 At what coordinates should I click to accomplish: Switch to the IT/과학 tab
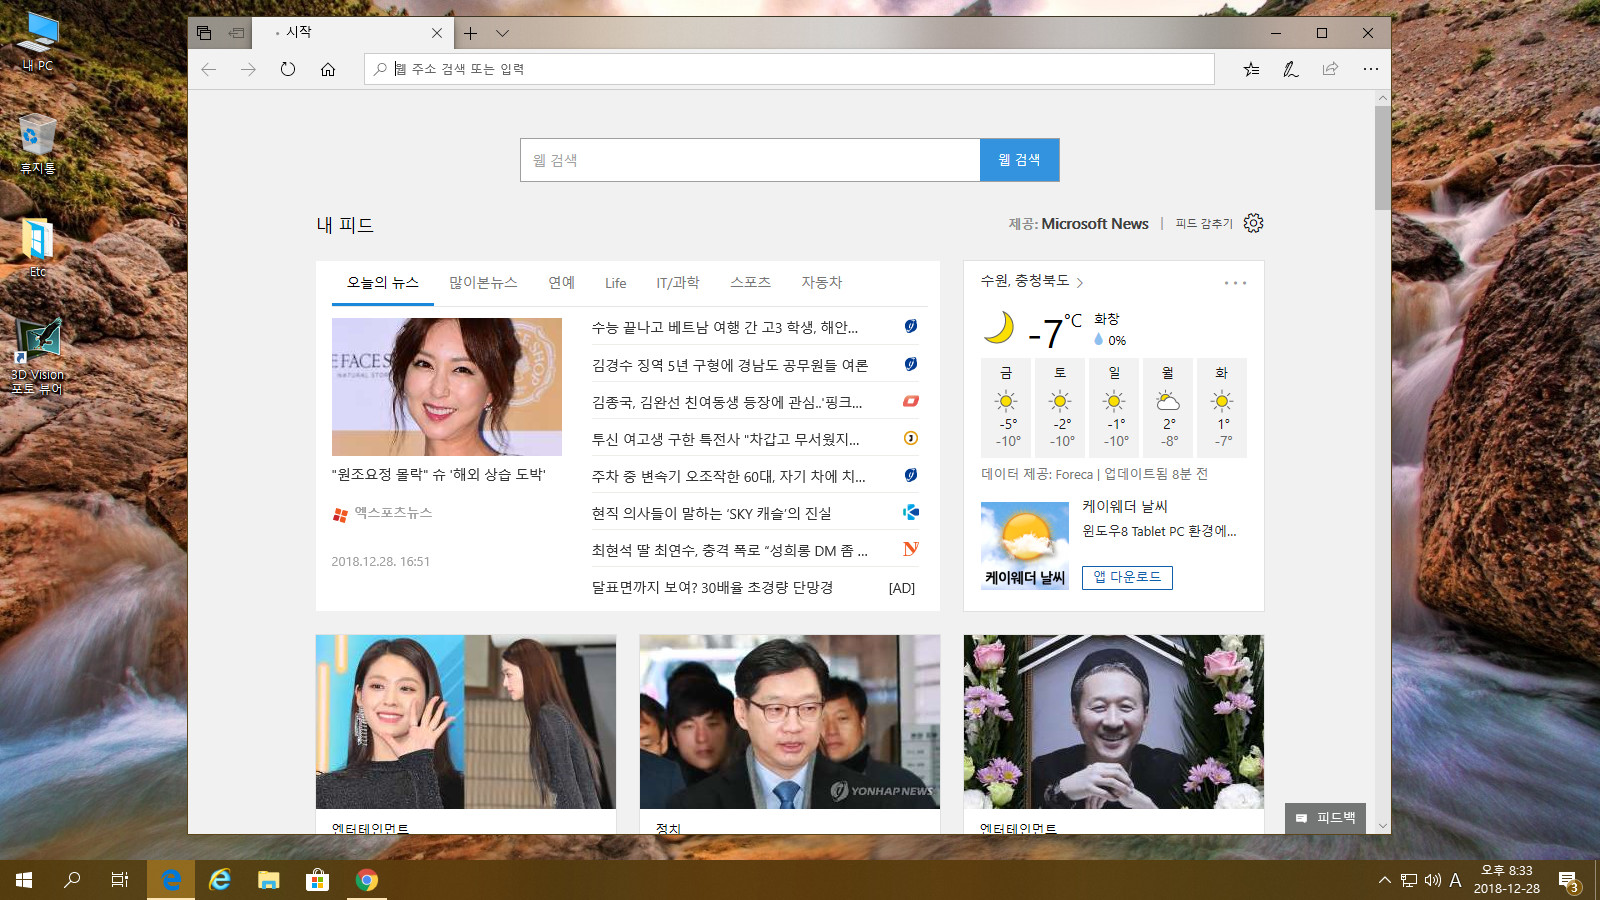(x=678, y=283)
